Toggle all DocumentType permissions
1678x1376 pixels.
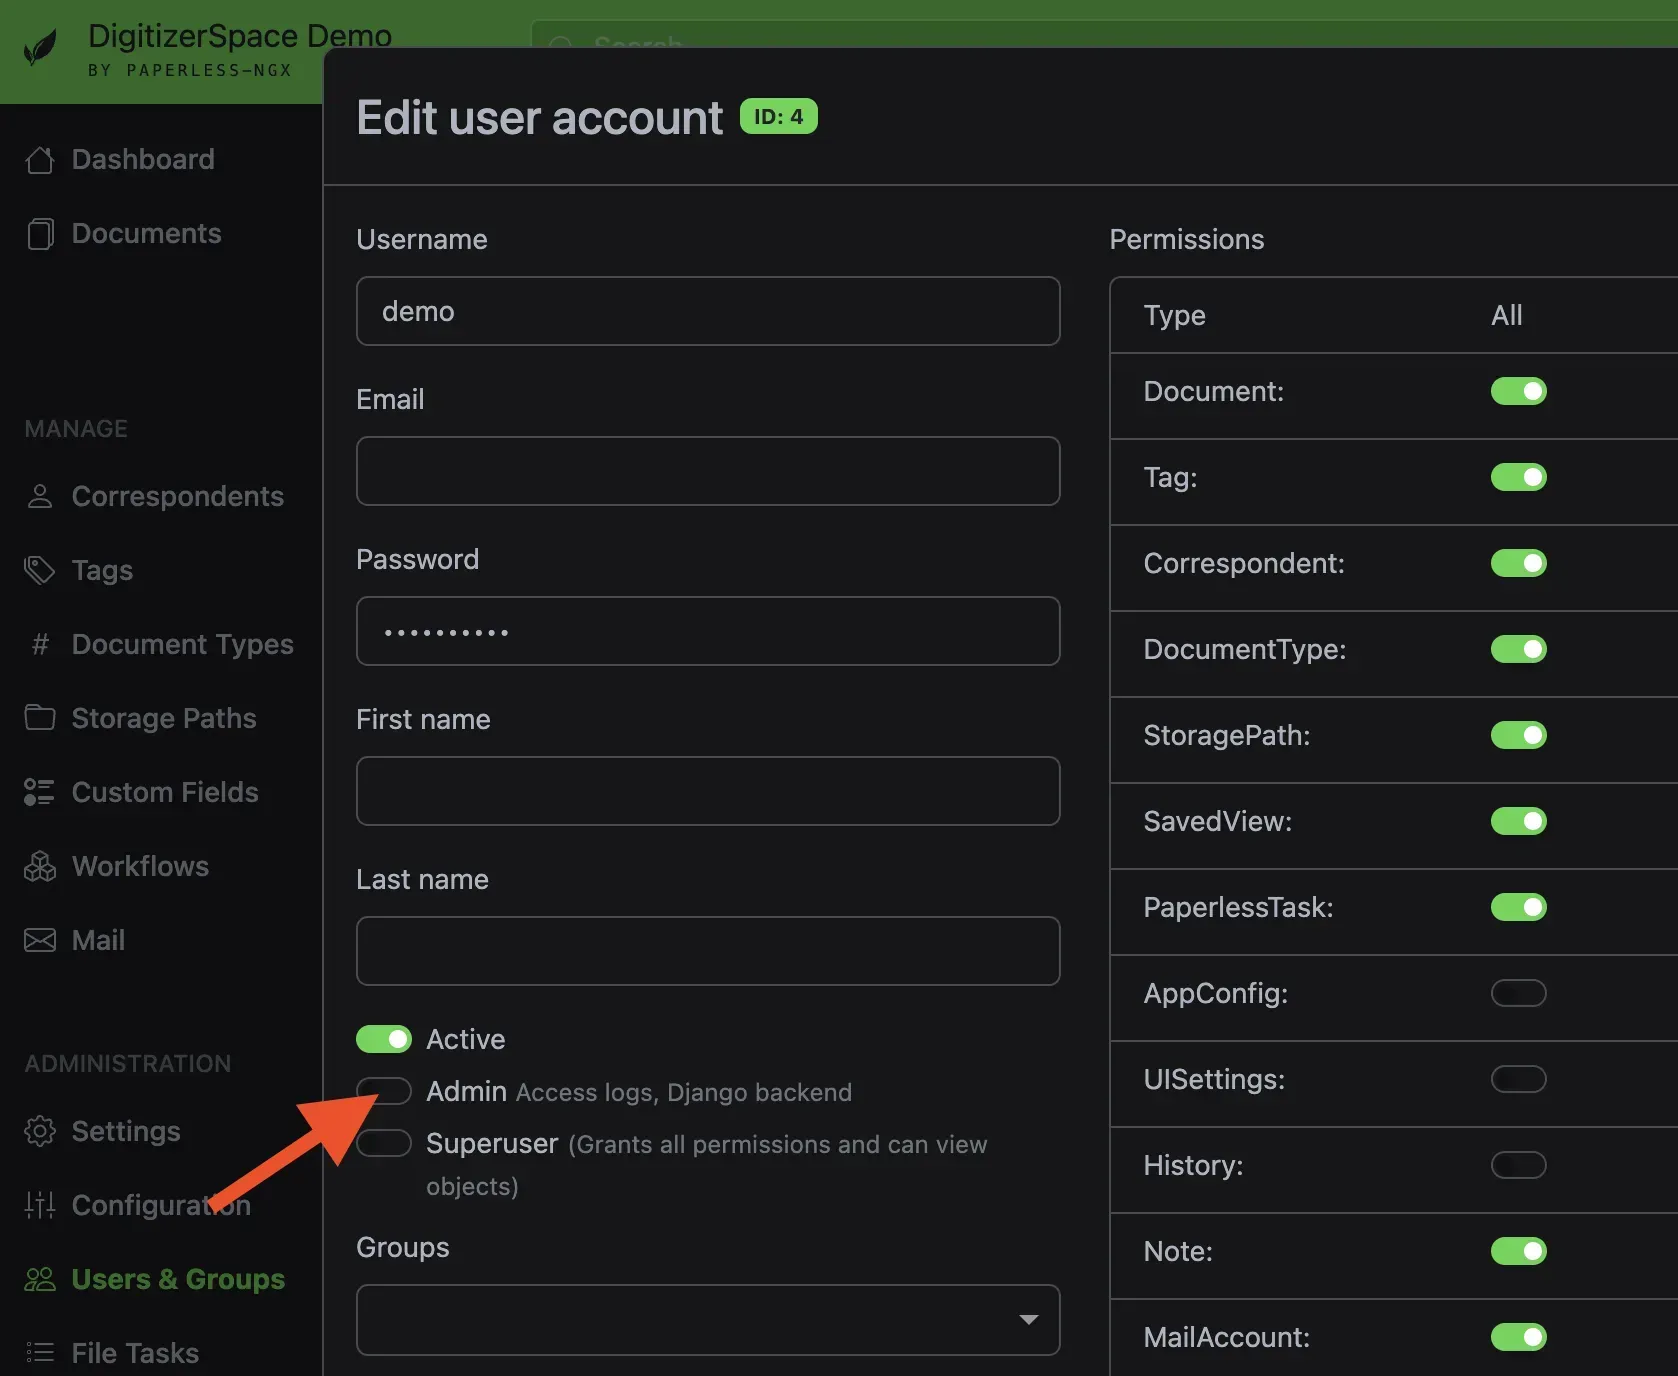click(x=1518, y=649)
